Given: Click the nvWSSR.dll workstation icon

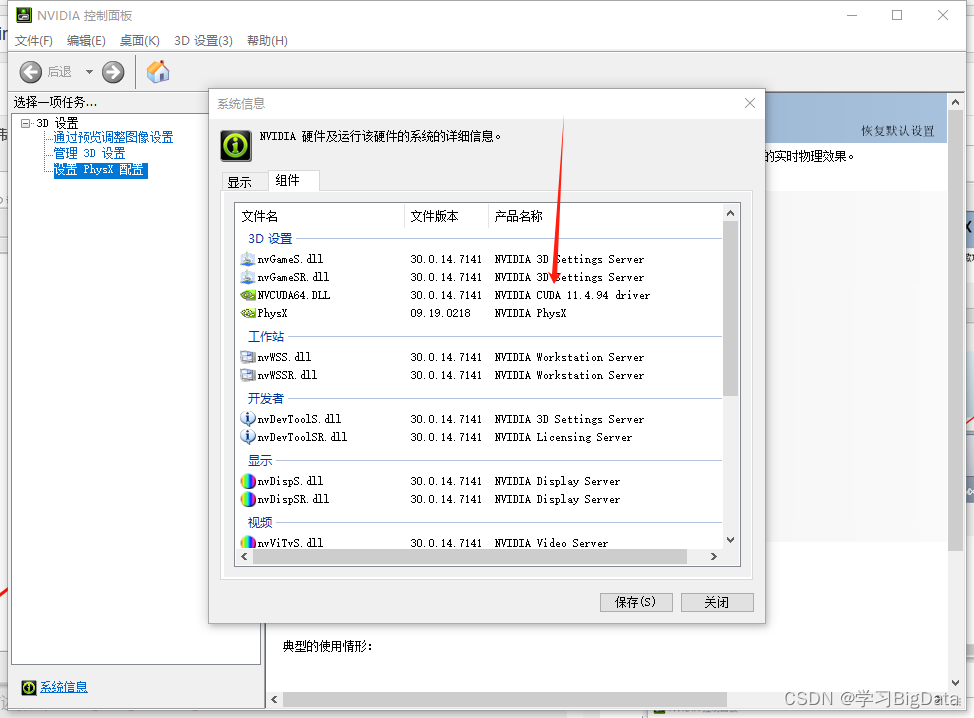Looking at the screenshot, I should click(247, 375).
